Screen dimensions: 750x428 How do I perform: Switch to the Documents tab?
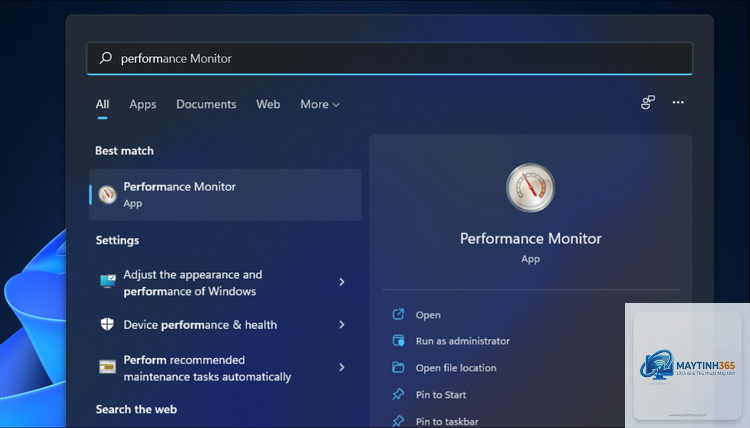click(x=206, y=104)
